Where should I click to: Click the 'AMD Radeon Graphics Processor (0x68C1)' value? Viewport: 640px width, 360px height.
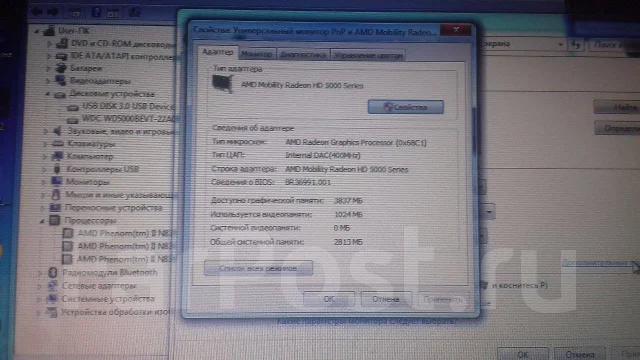point(356,142)
